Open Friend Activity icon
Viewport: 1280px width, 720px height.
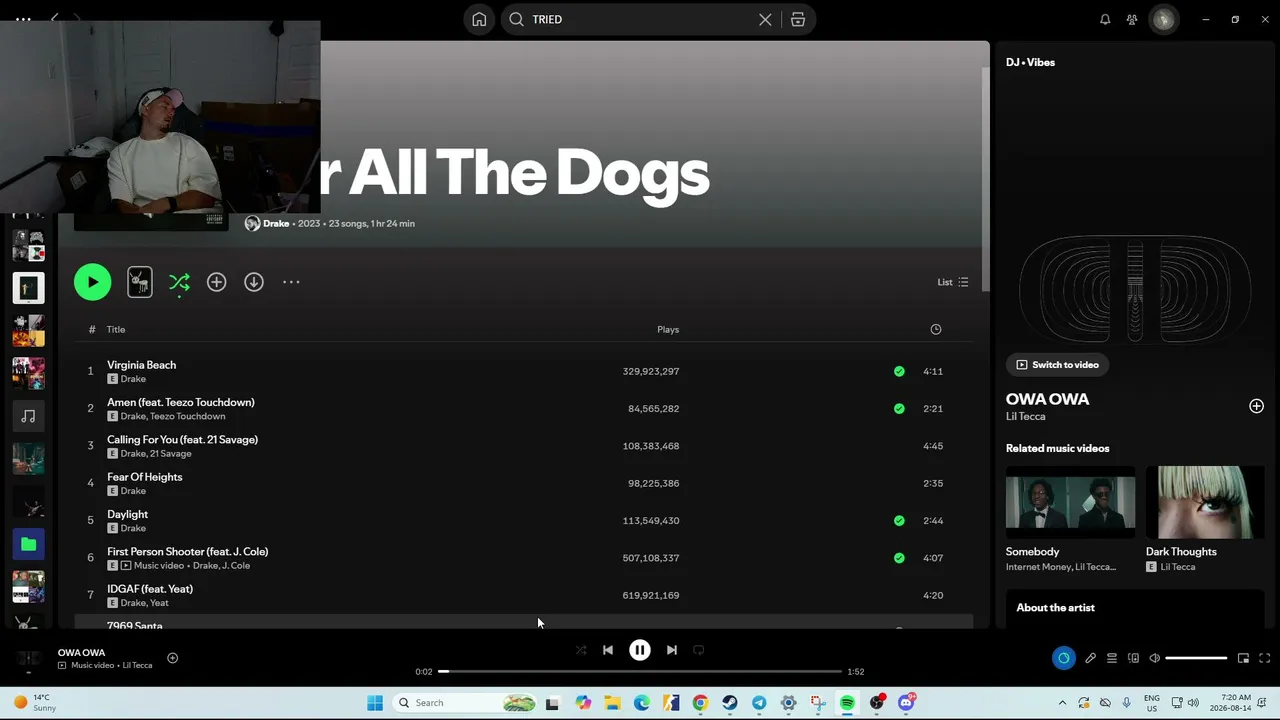[1132, 19]
